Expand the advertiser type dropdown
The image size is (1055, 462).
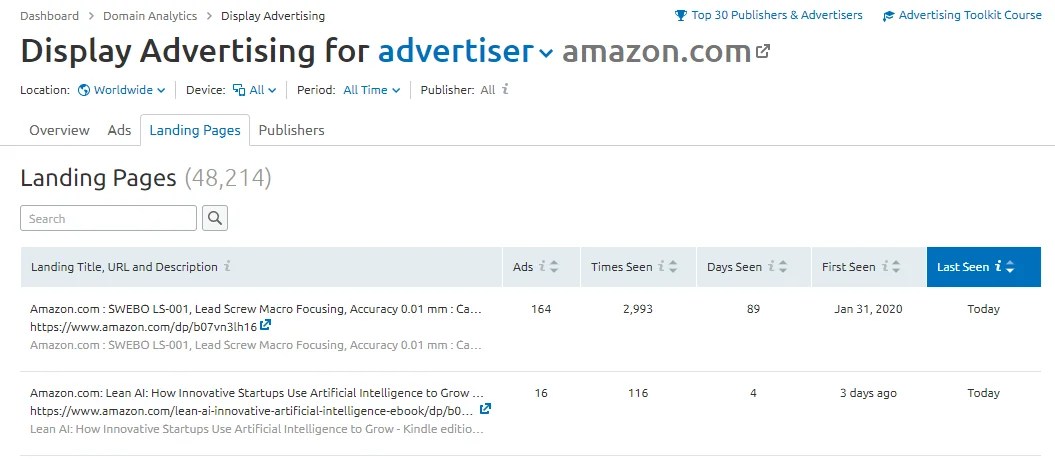point(545,53)
